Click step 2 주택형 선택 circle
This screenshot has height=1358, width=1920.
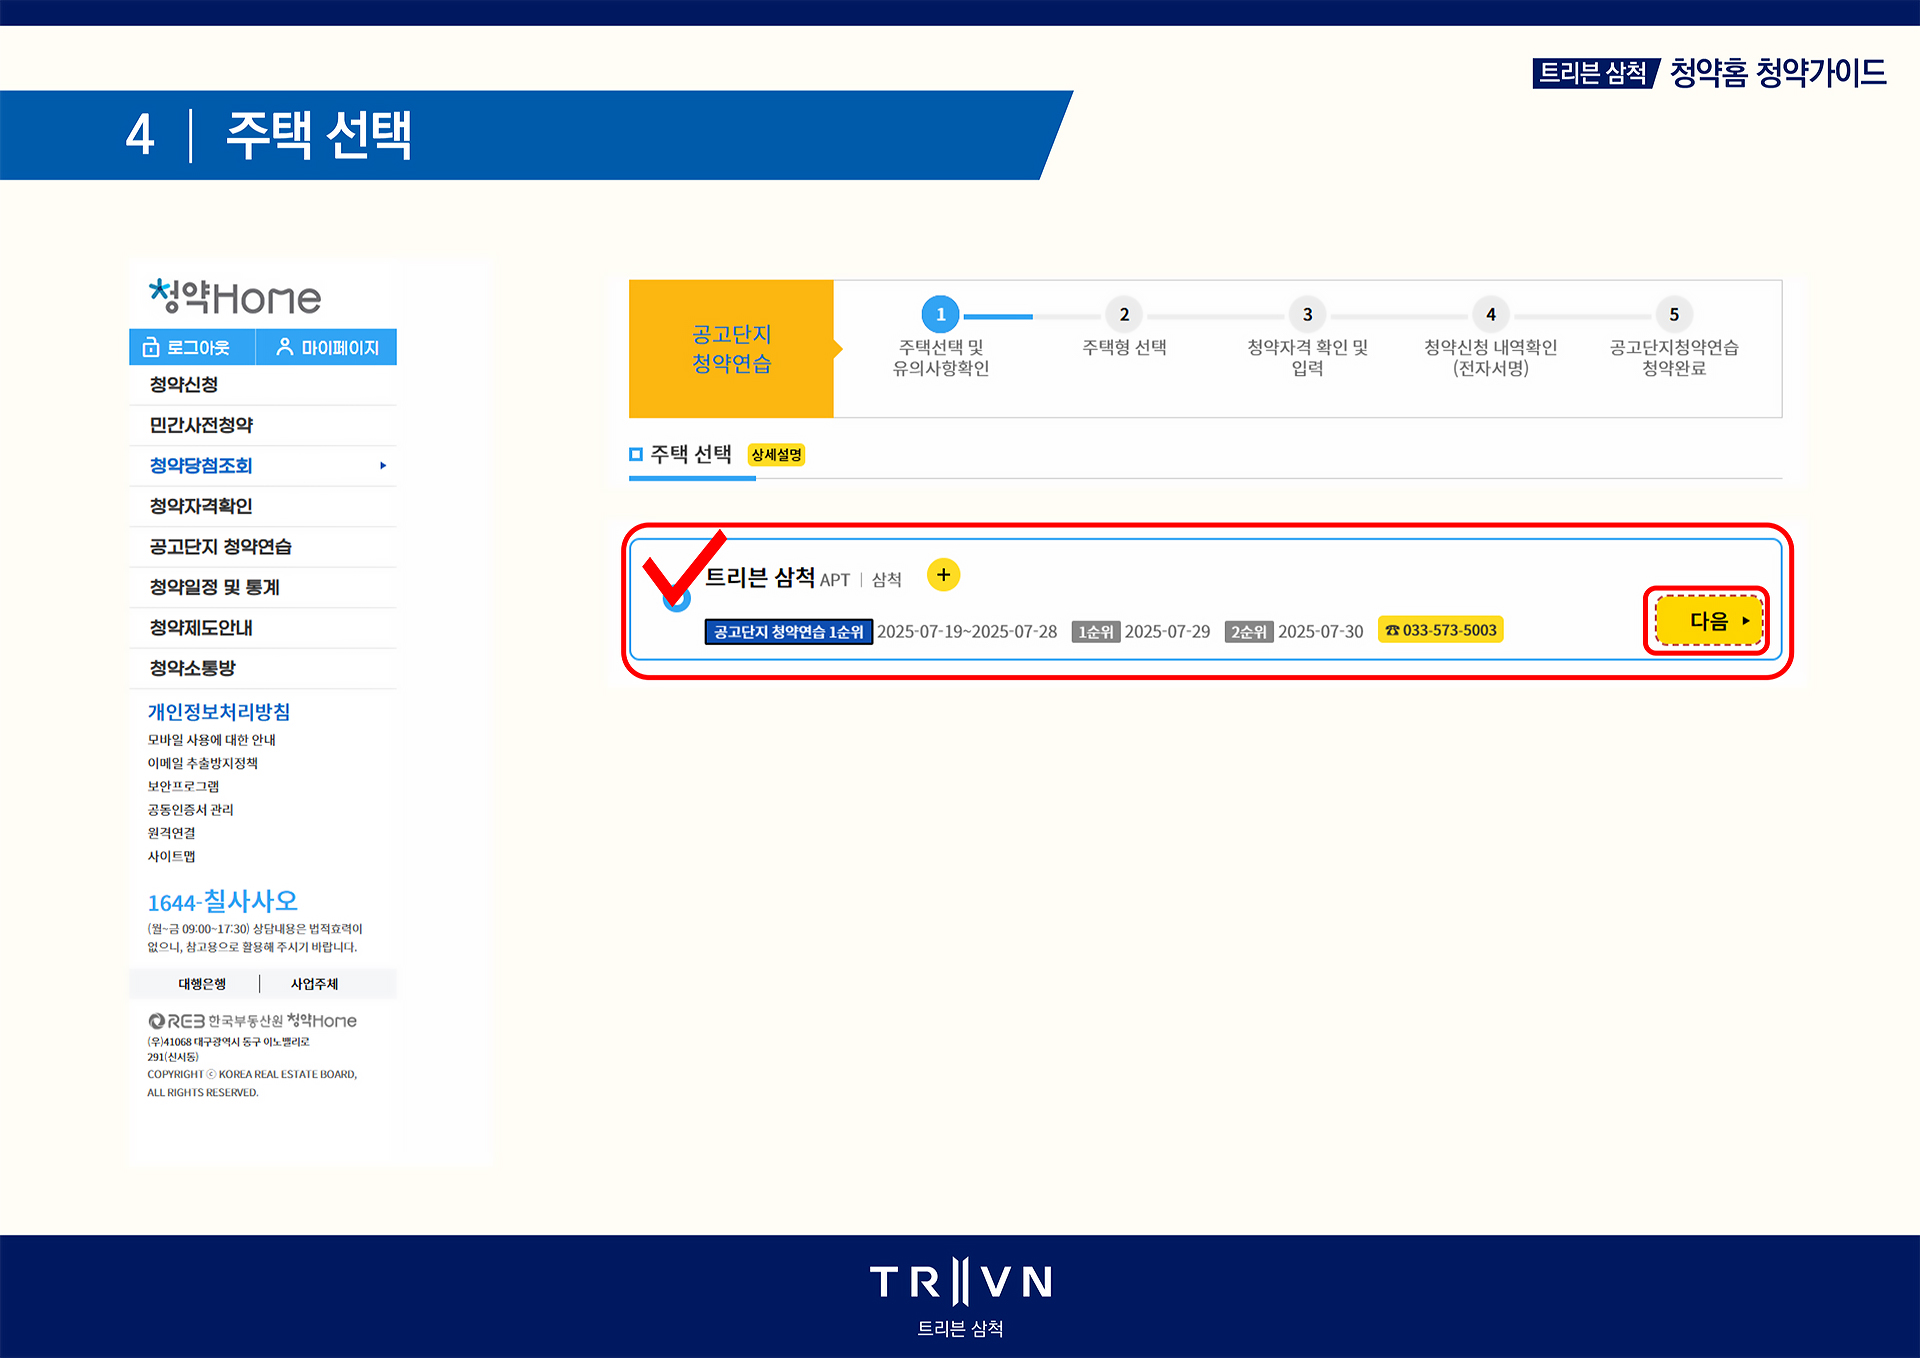[1124, 314]
